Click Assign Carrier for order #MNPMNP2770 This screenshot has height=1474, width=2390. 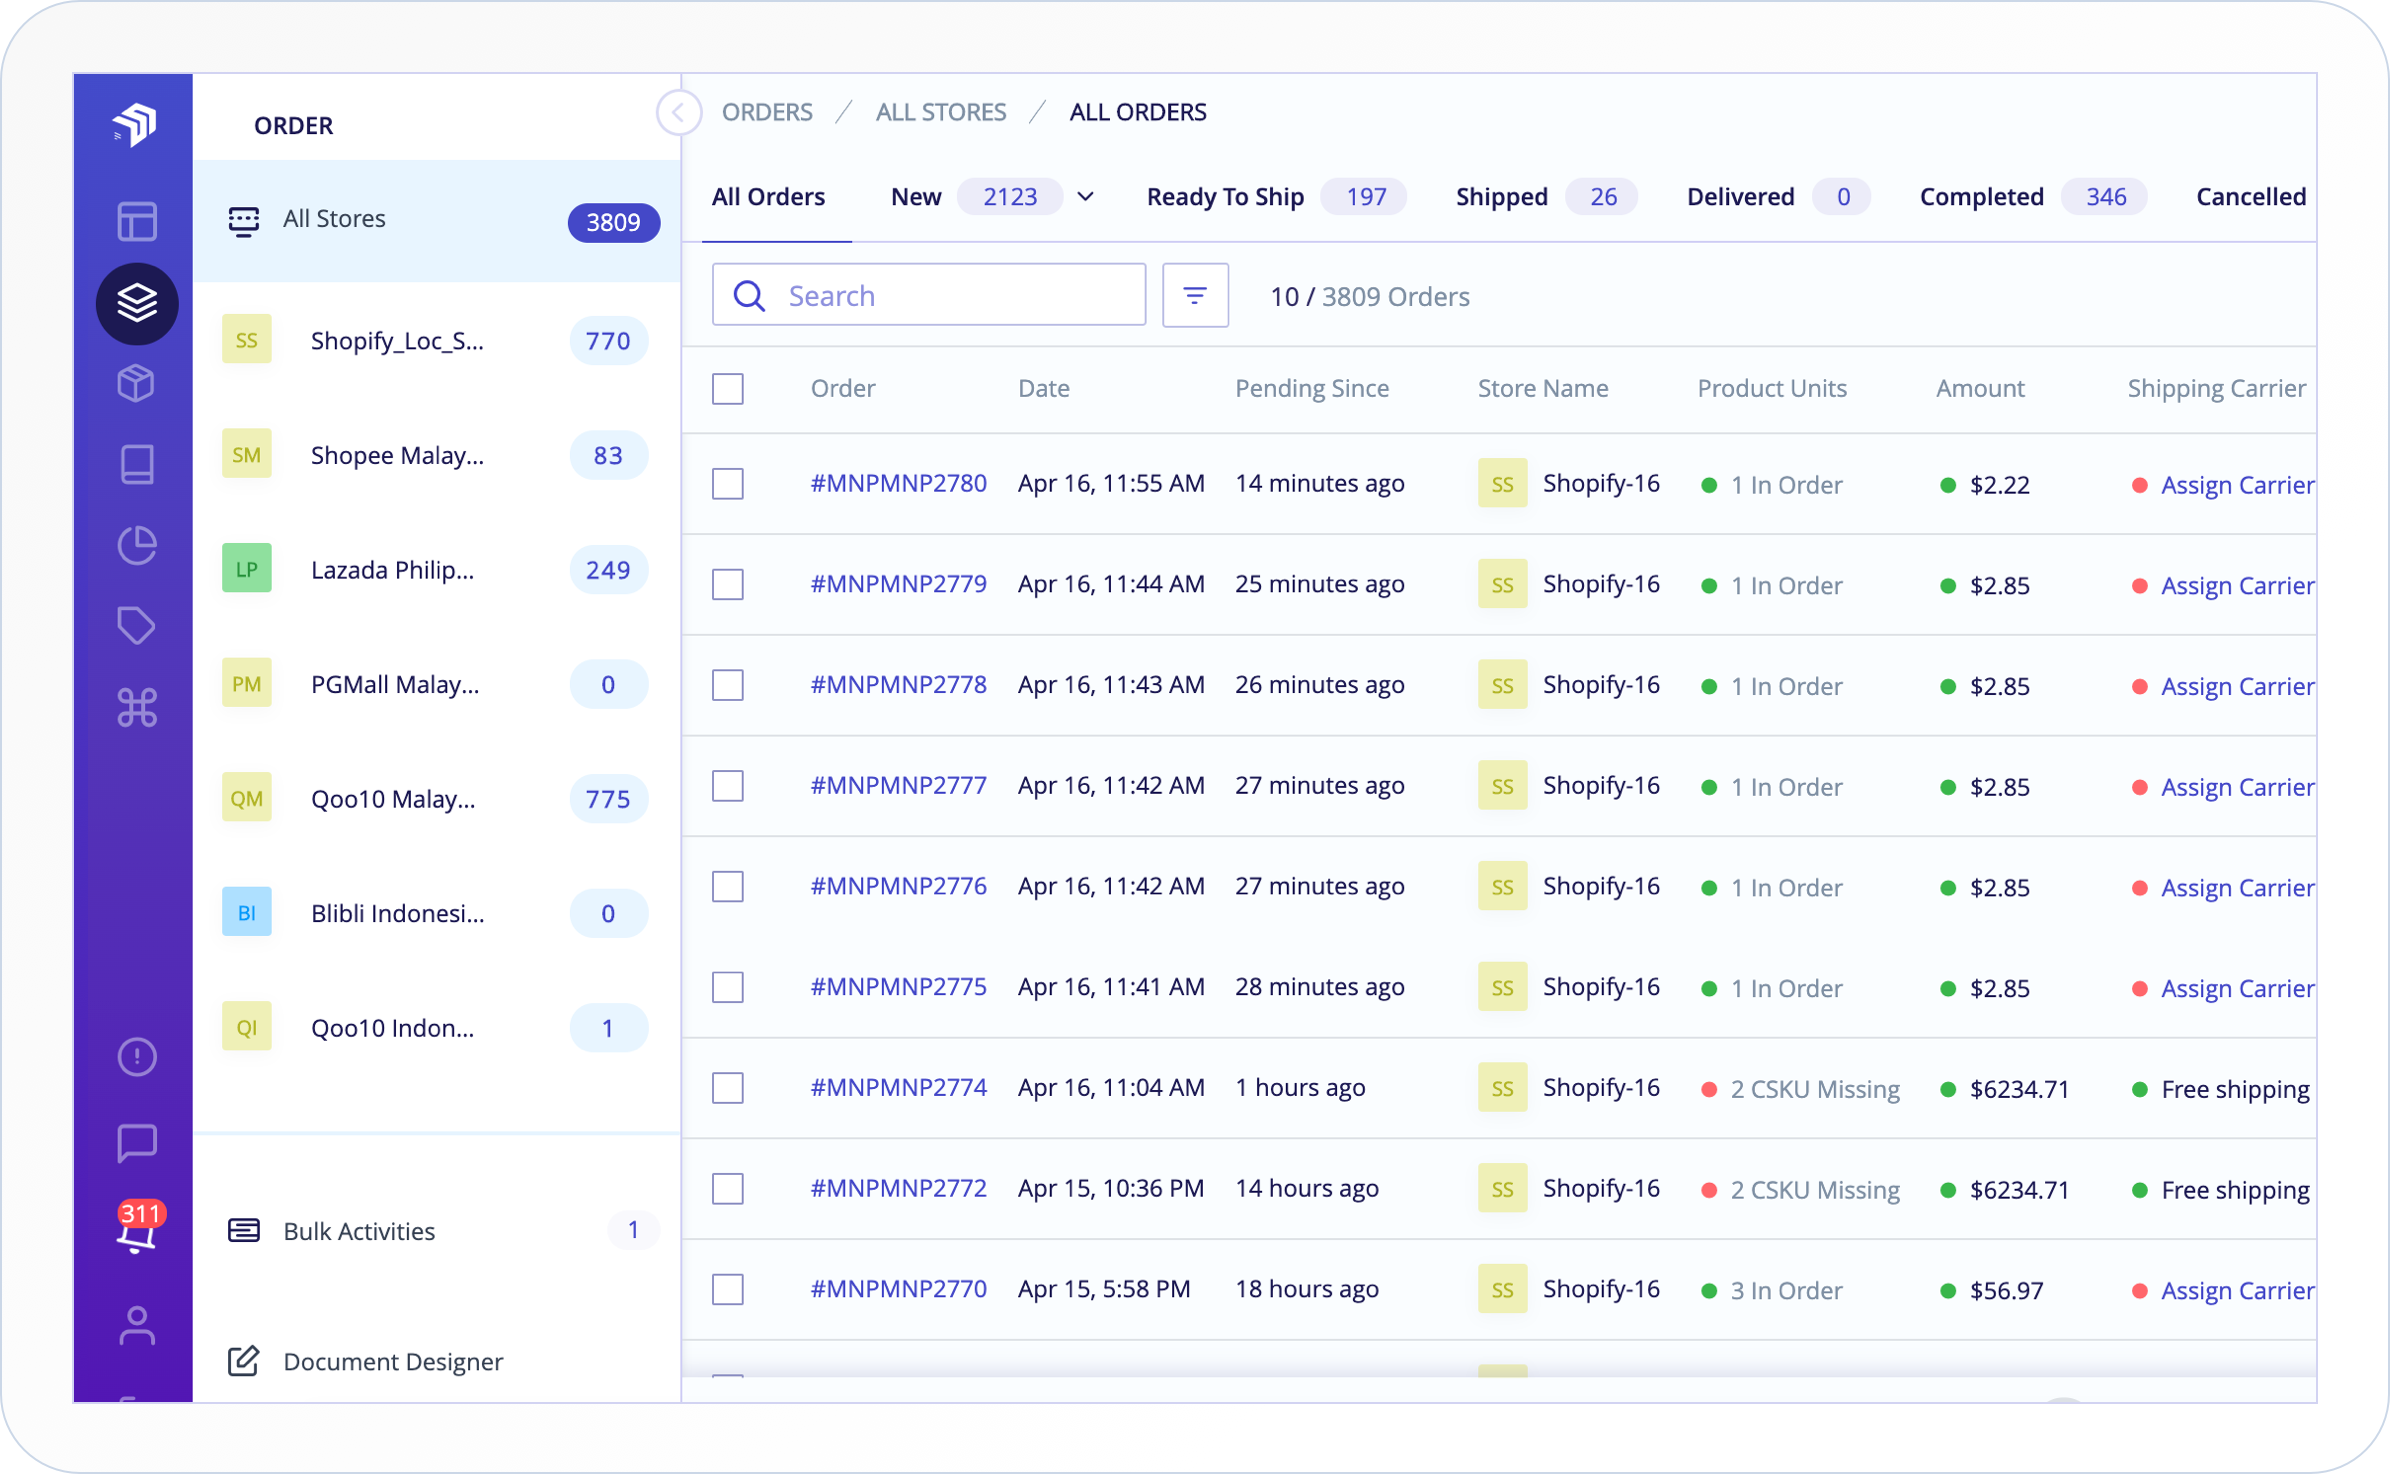[2236, 1290]
